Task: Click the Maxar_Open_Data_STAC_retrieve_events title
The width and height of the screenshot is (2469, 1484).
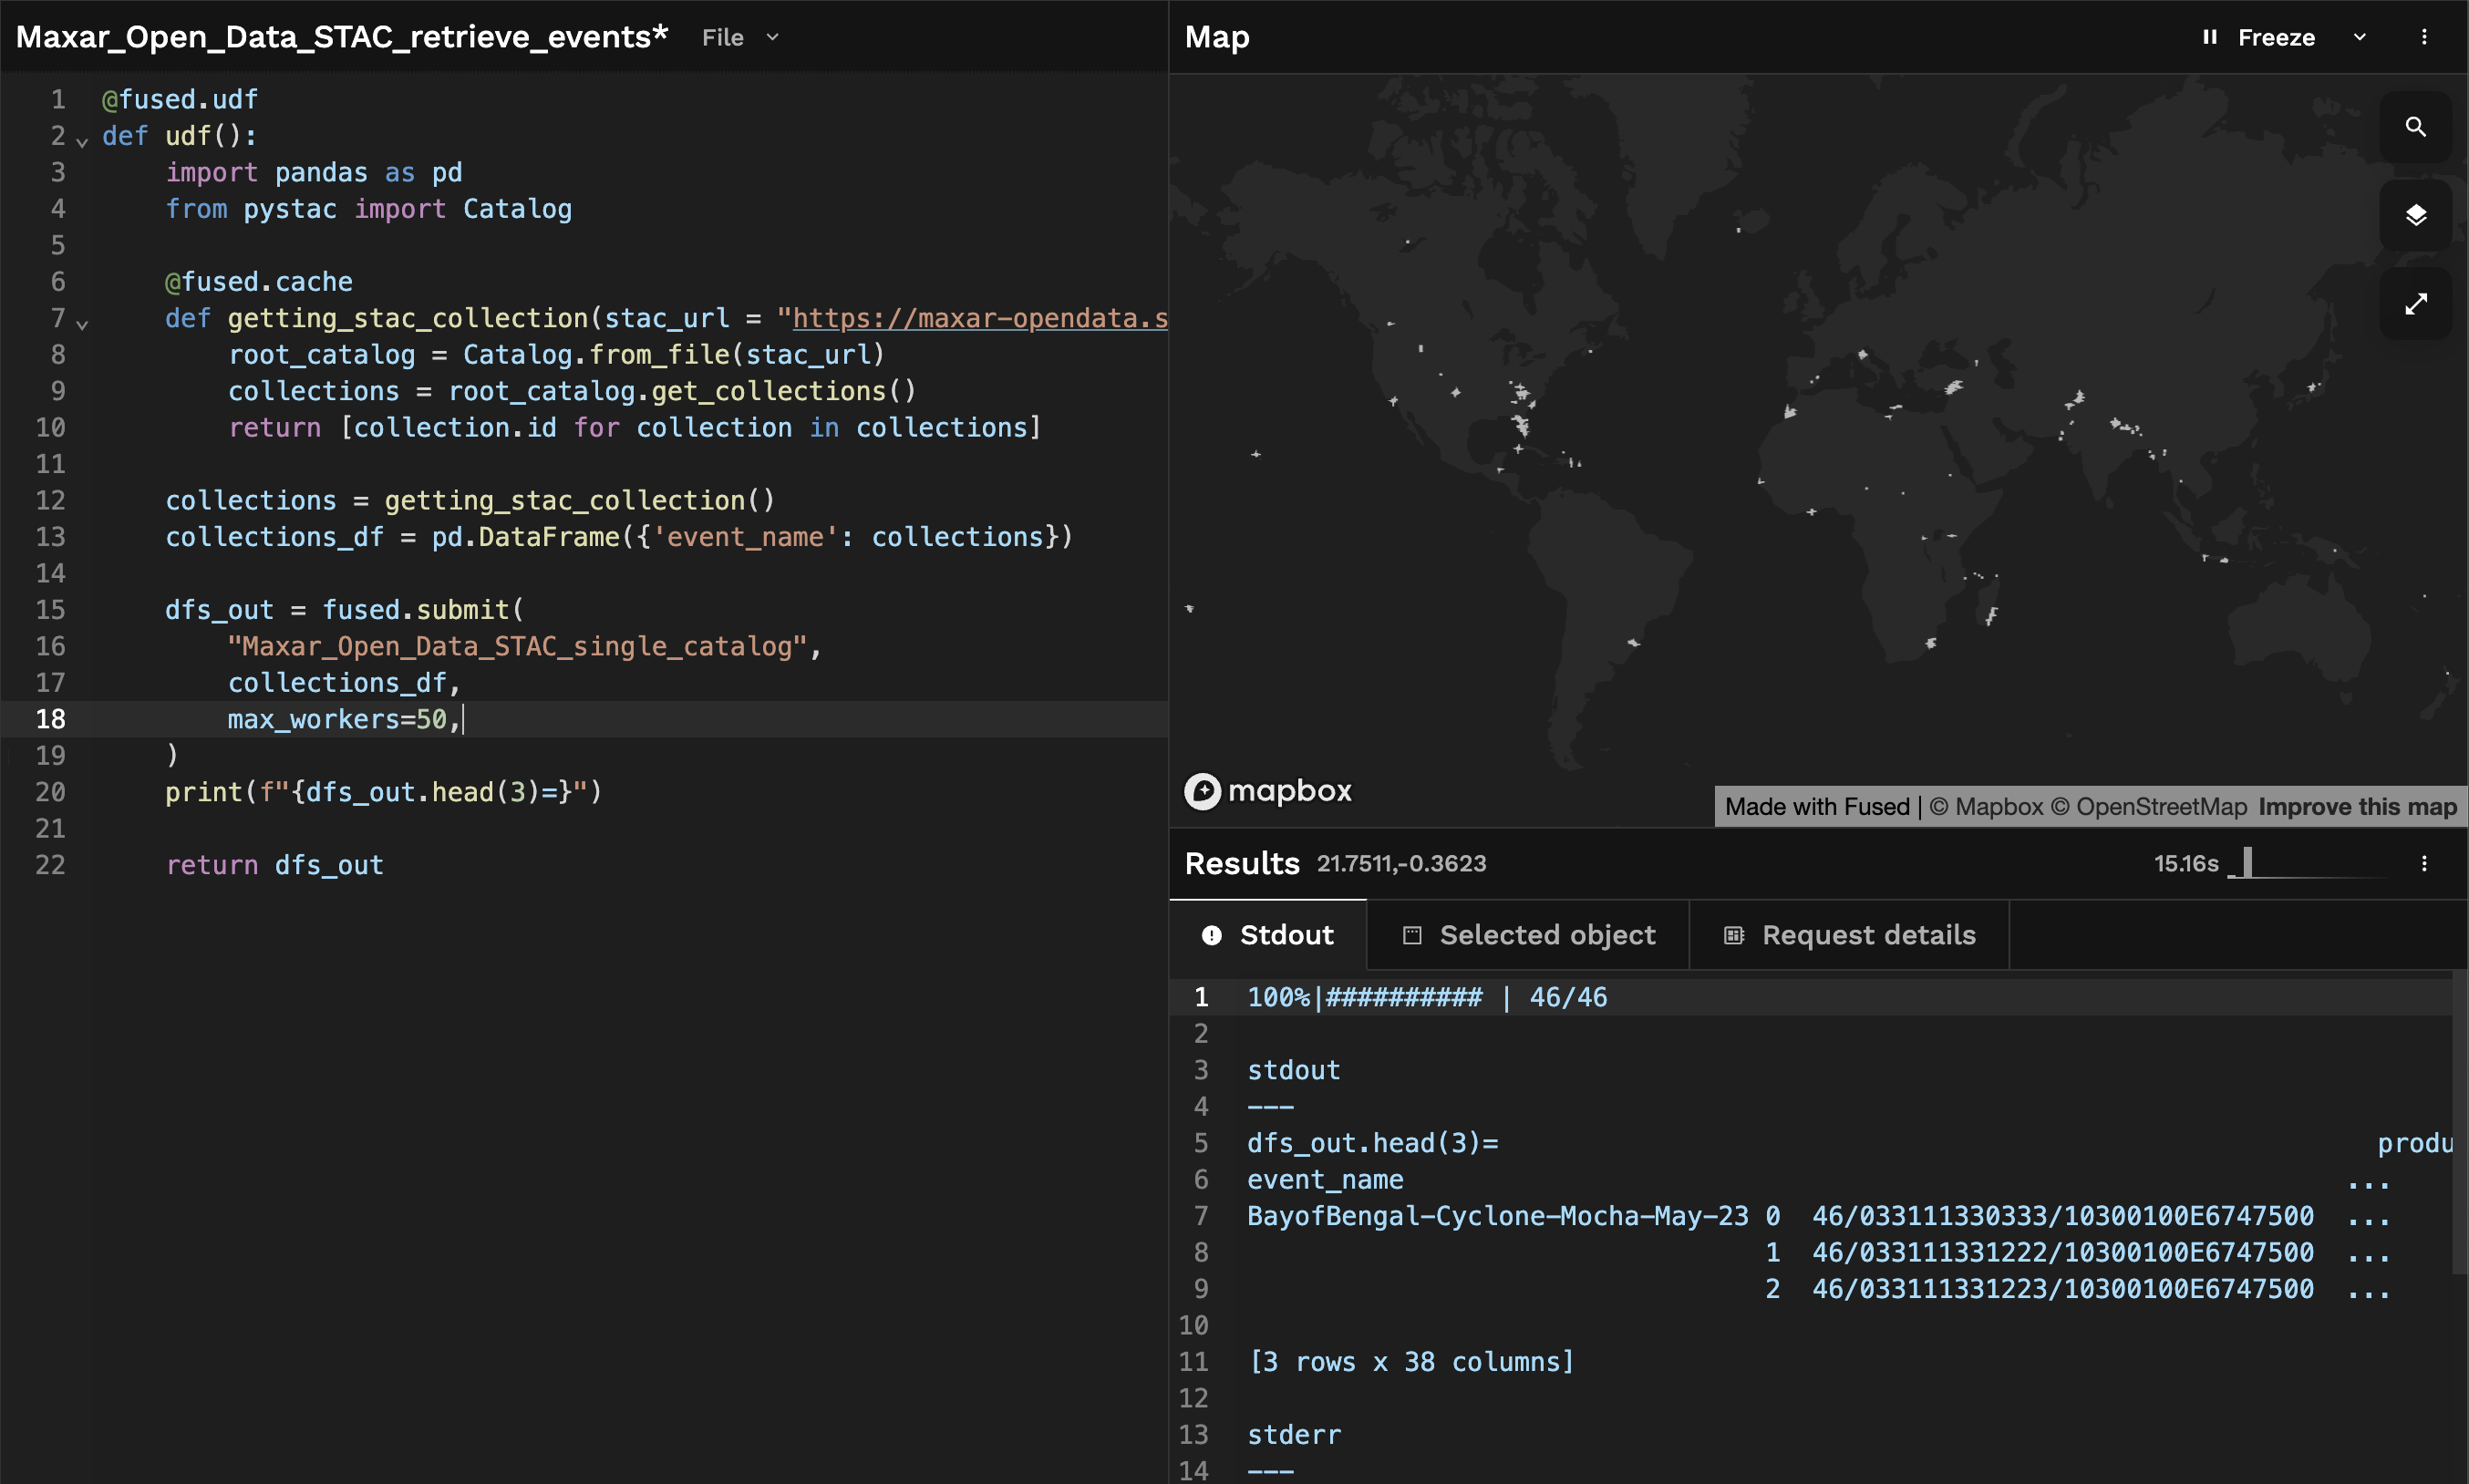Action: (342, 37)
